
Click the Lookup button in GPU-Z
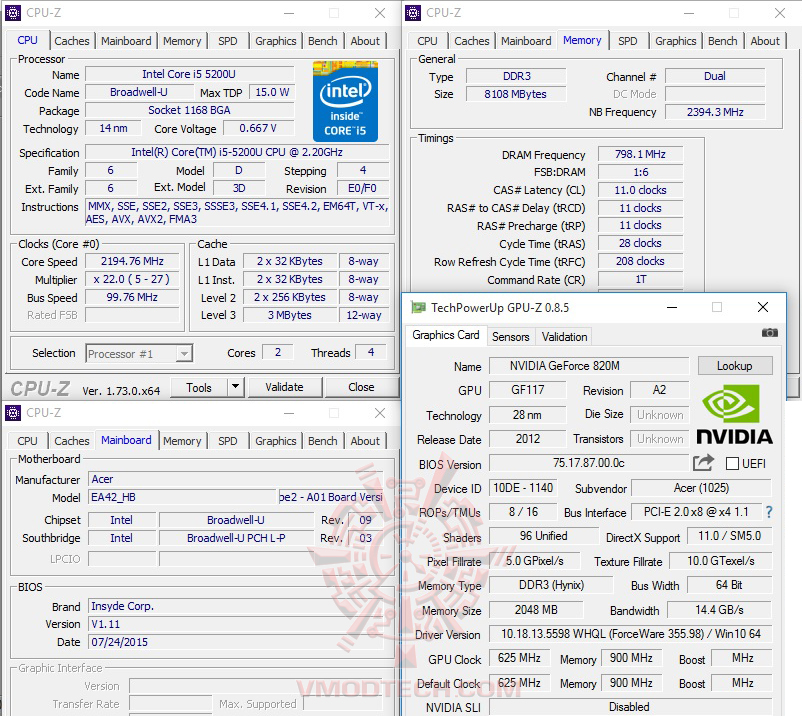(x=734, y=366)
